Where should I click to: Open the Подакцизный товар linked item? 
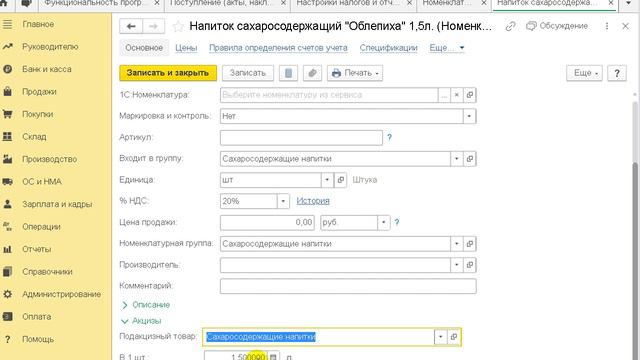point(454,337)
